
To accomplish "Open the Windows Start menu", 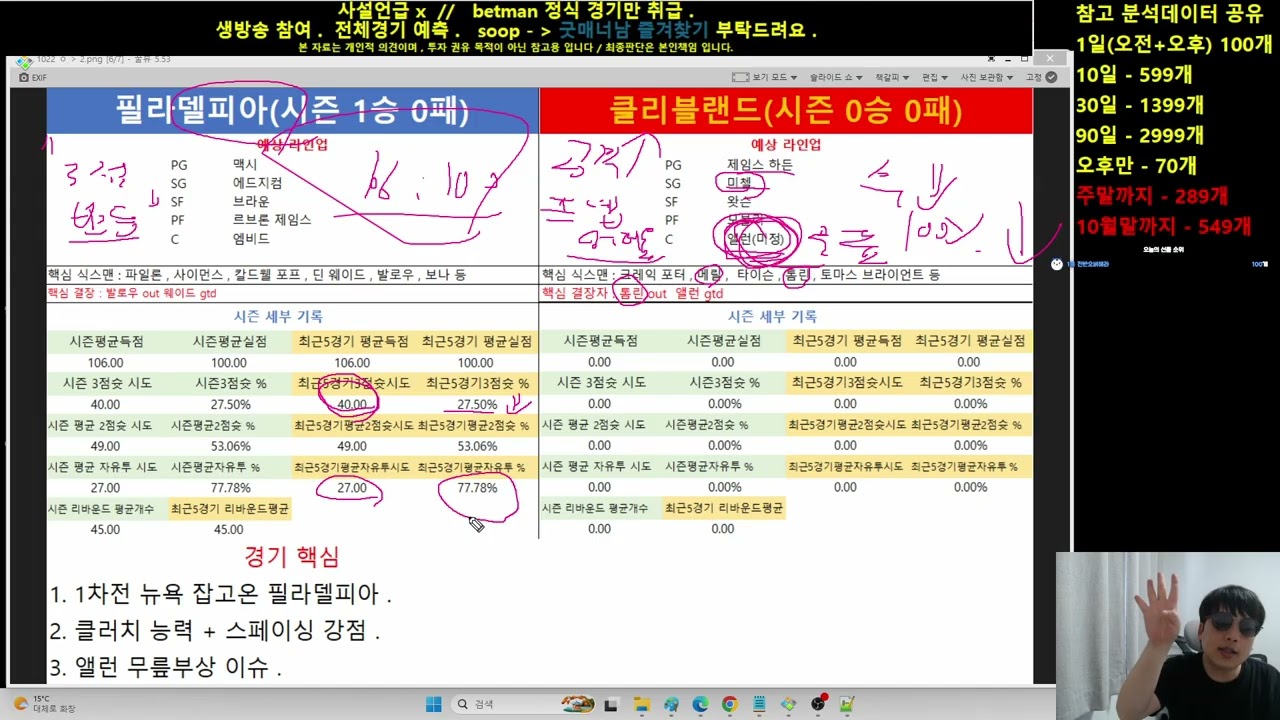I will click(433, 704).
